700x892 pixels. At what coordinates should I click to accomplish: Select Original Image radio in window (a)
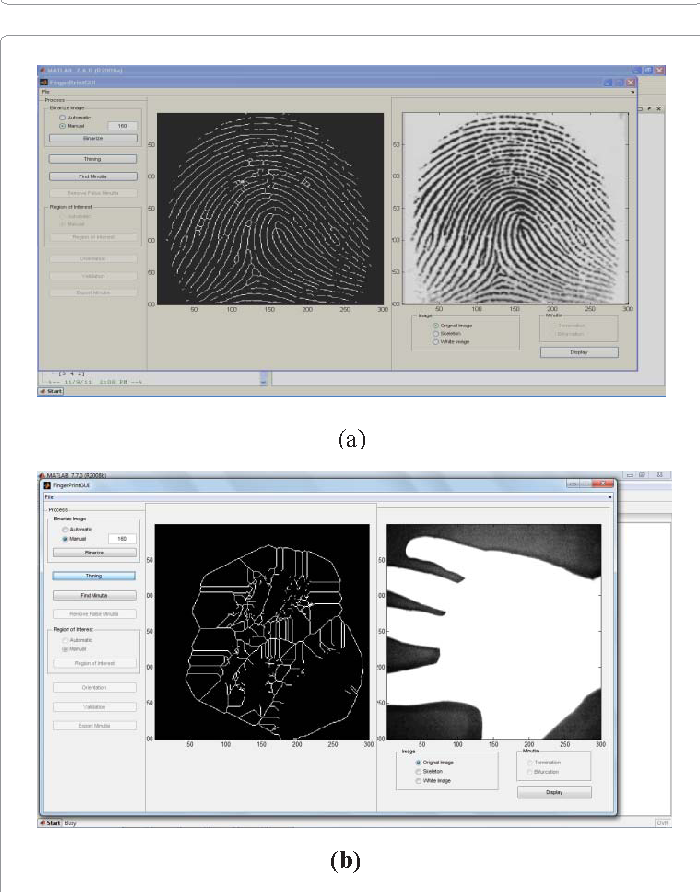436,325
